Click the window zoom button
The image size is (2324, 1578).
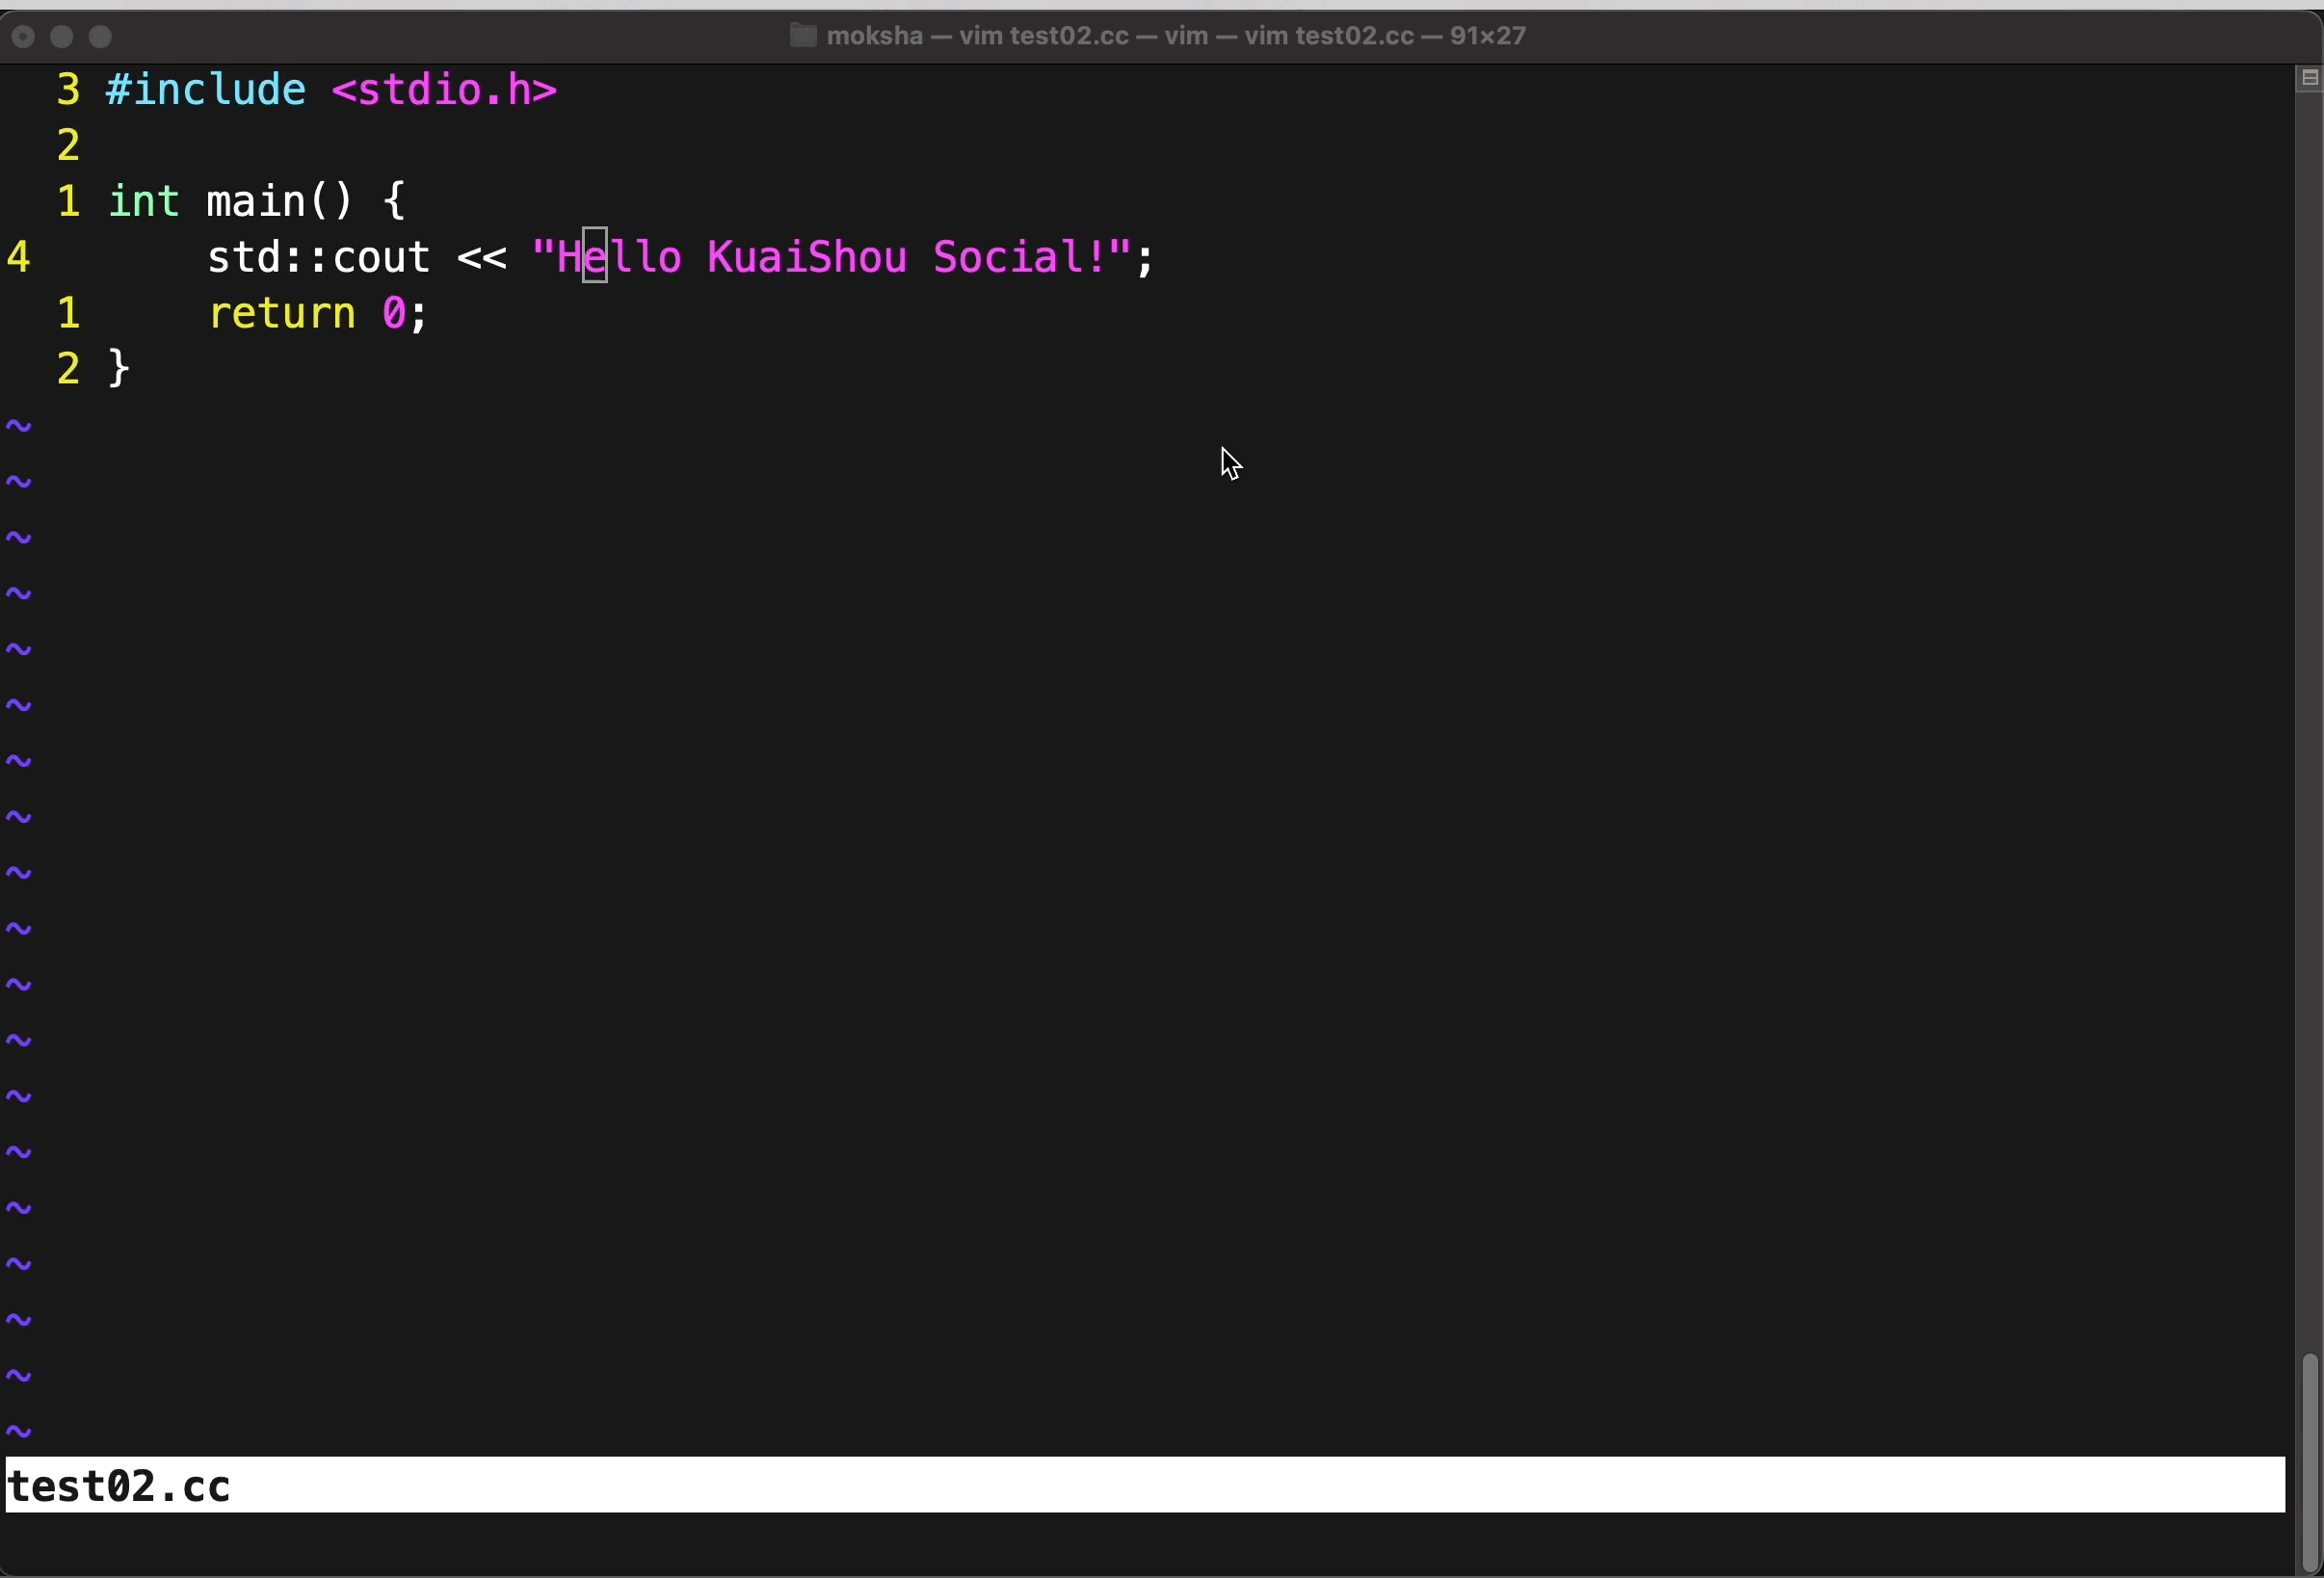click(x=100, y=37)
